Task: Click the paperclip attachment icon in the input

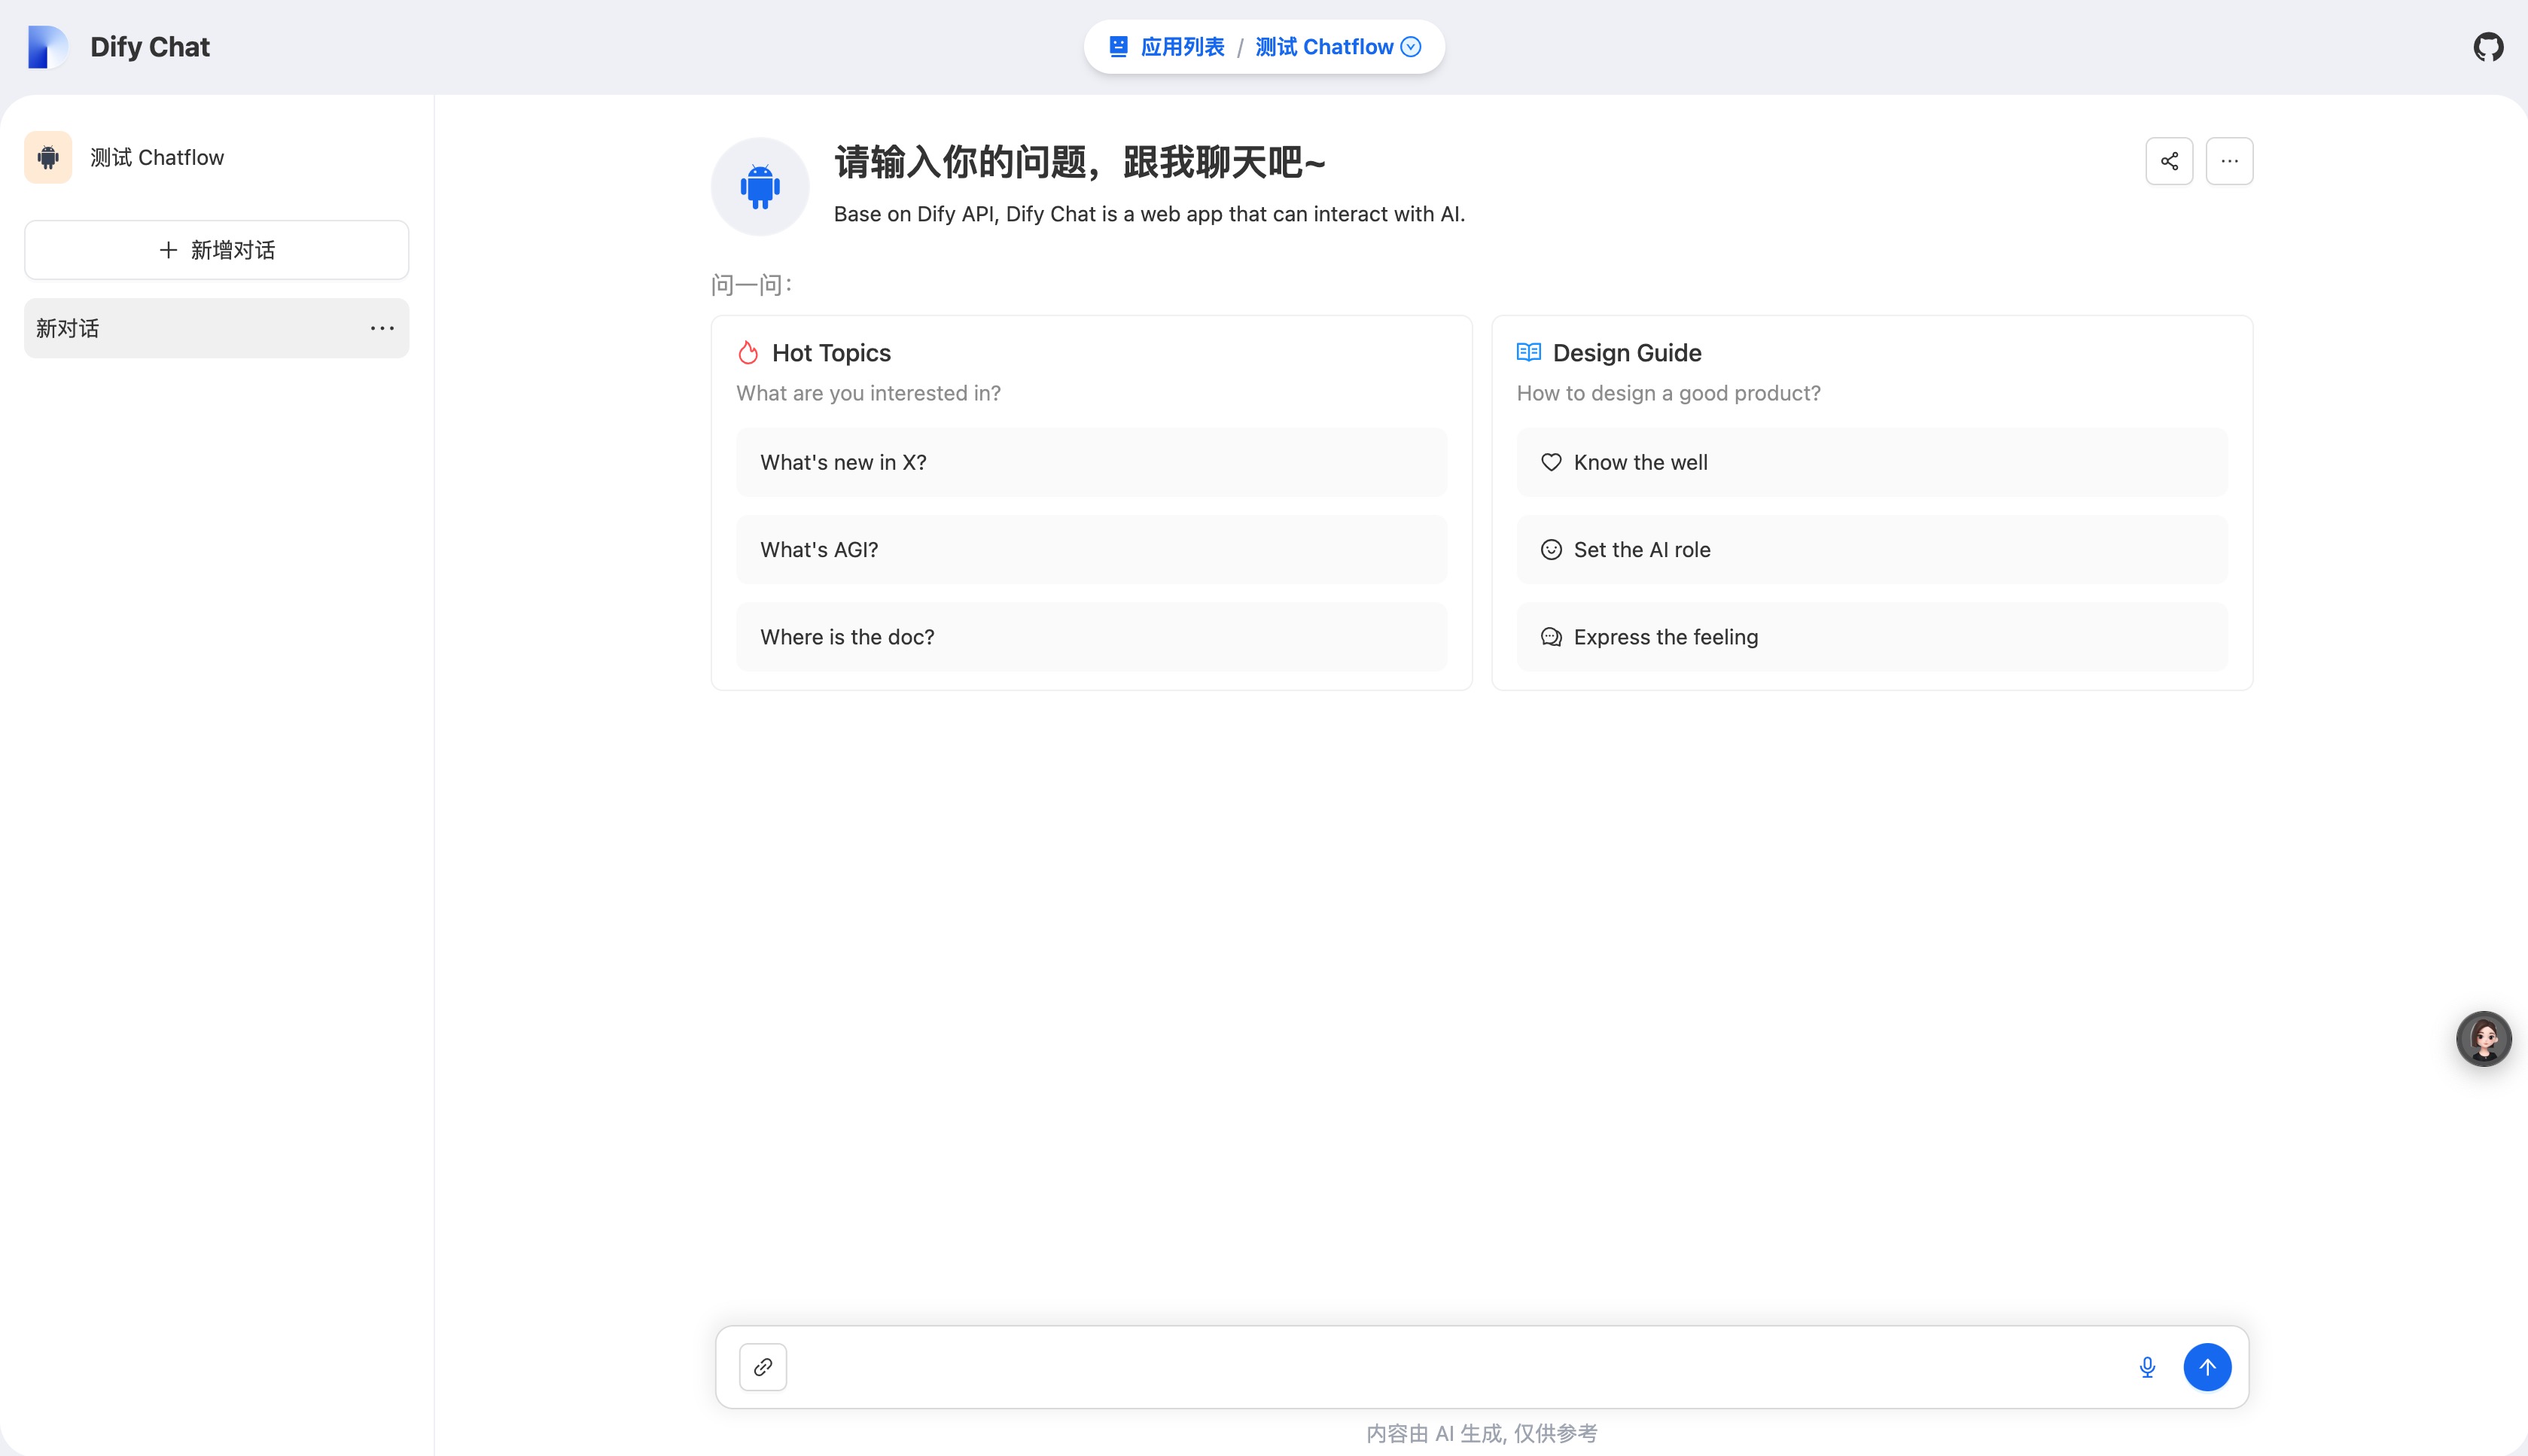Action: tap(762, 1366)
